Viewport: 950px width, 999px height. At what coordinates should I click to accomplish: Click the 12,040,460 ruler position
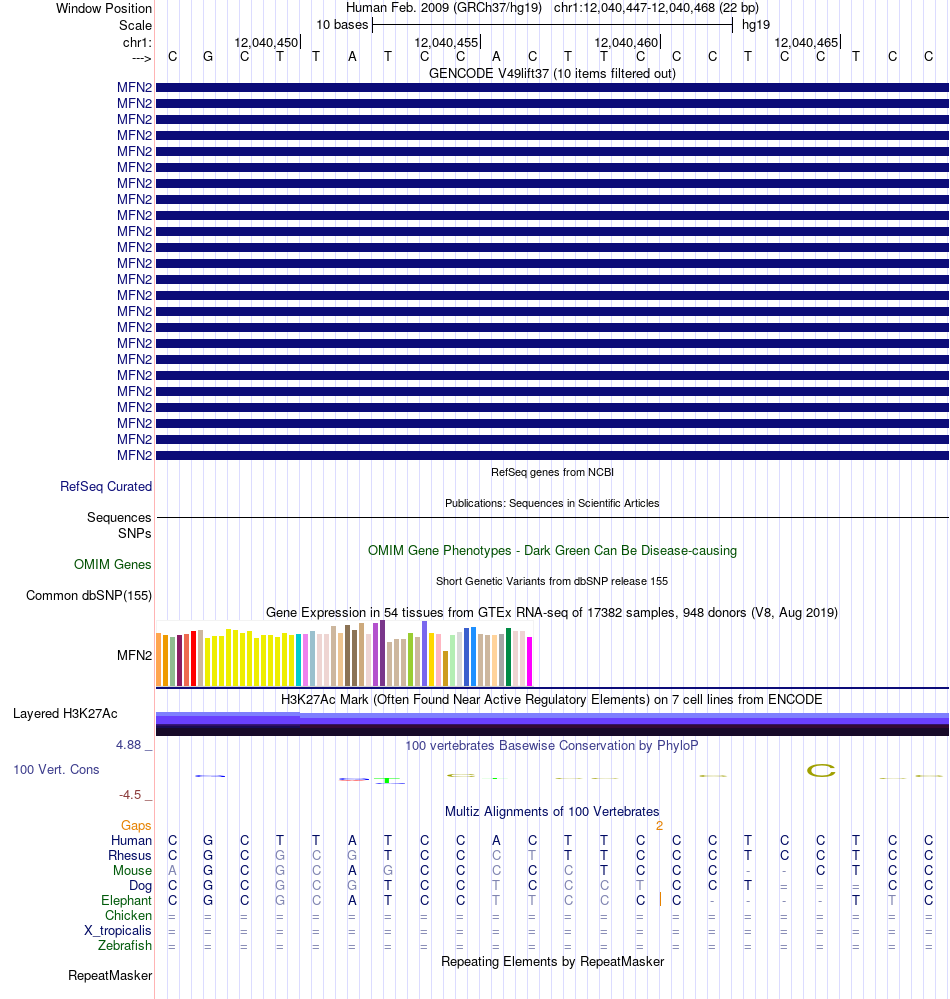(626, 43)
